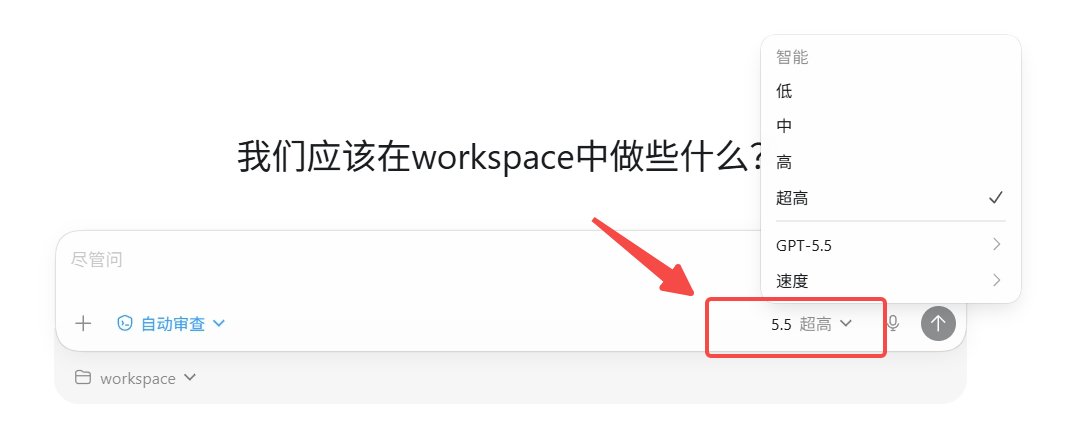Viewport: 1073px width, 440px height.
Task: Click the microphone voice input icon
Action: (892, 324)
